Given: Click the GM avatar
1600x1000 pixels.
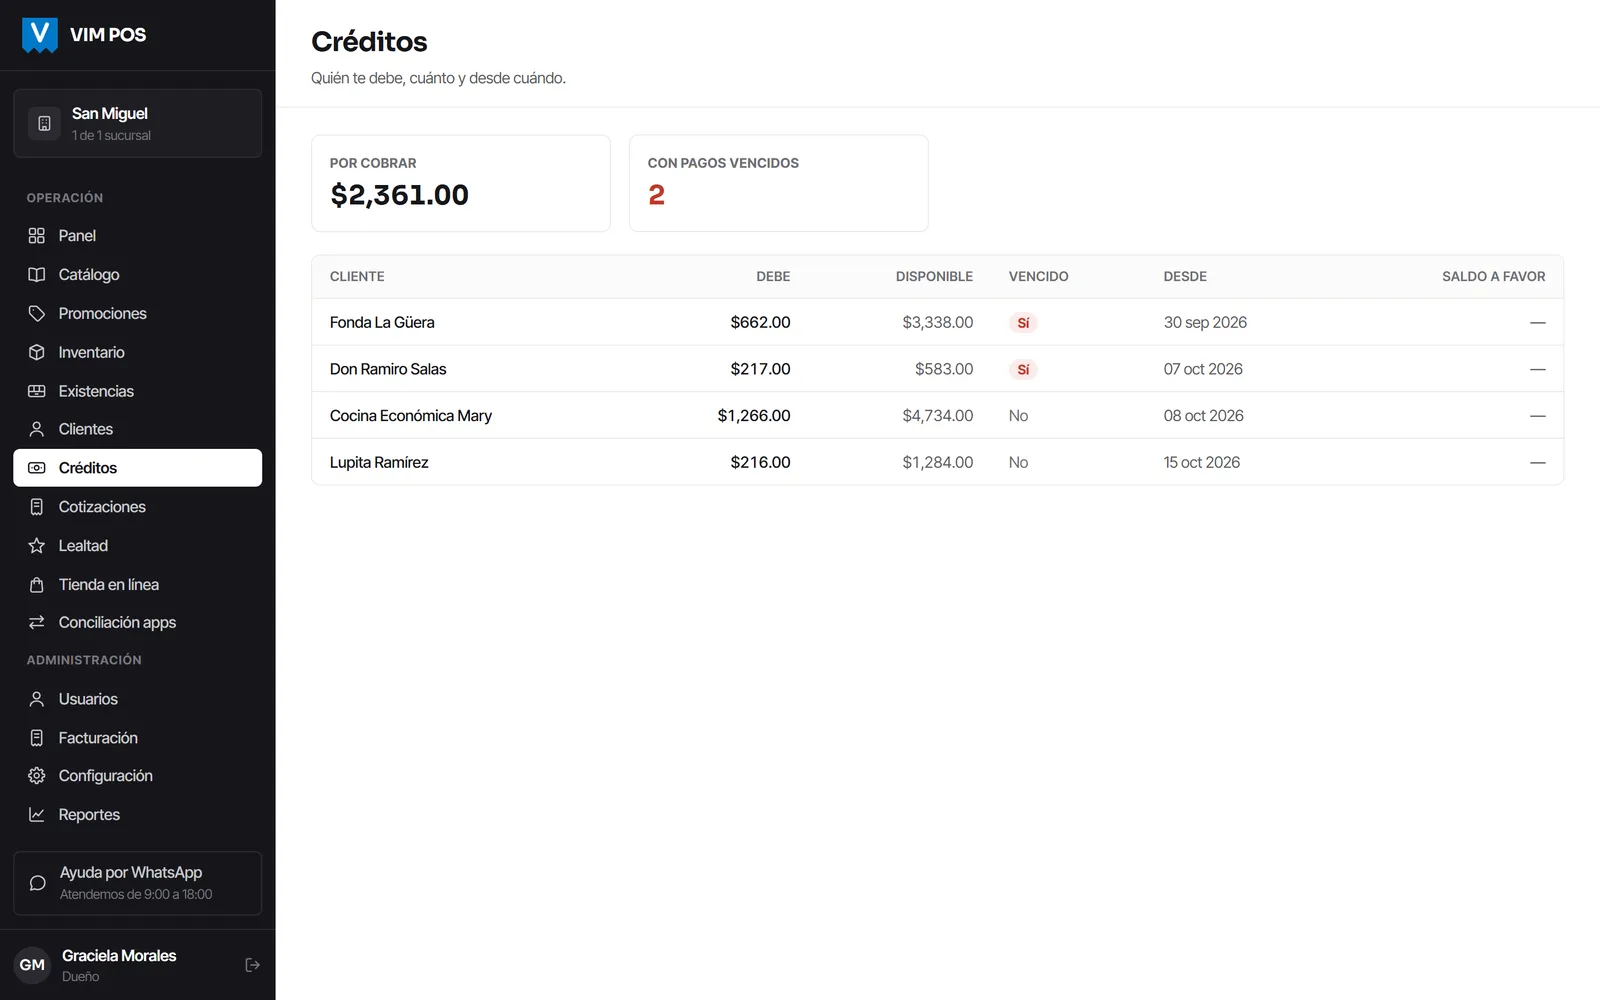Looking at the screenshot, I should coord(32,965).
